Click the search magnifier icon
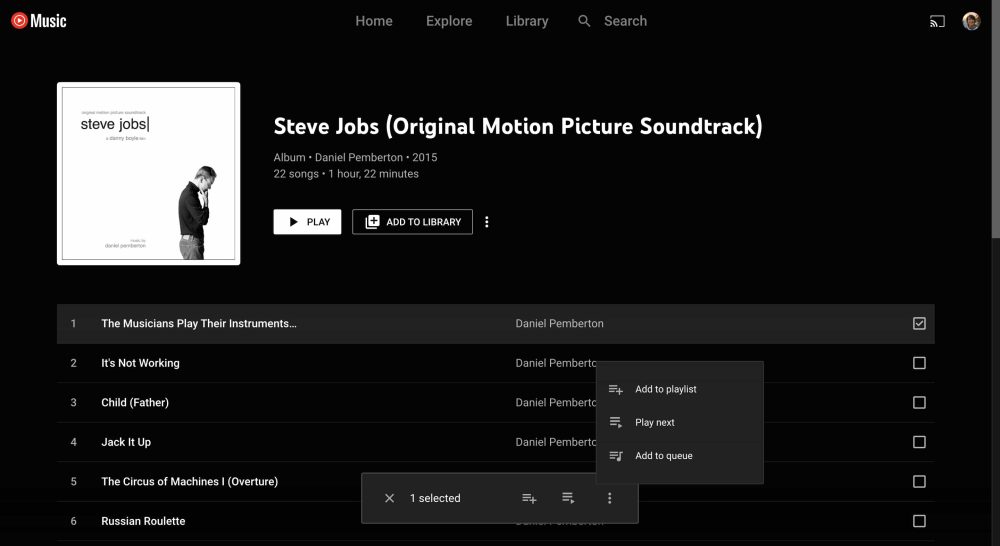The width and height of the screenshot is (1000, 546). (585, 21)
